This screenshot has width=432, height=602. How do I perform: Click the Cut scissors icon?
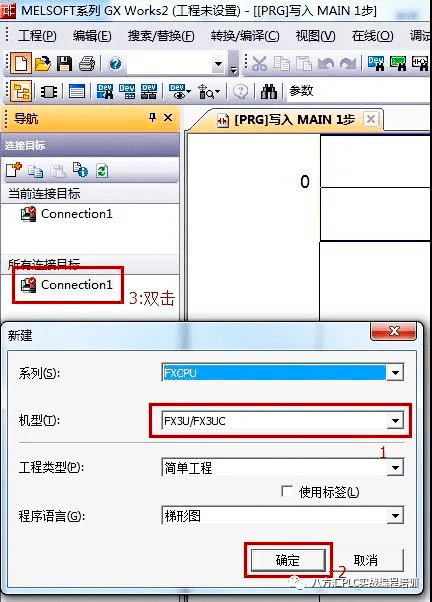coord(260,64)
